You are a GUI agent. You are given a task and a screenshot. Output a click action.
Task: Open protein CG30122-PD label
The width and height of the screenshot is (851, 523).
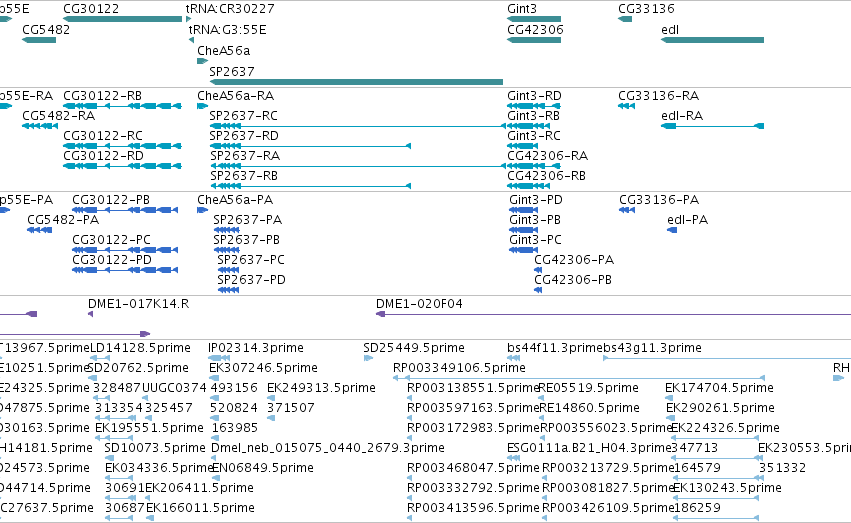pos(112,260)
